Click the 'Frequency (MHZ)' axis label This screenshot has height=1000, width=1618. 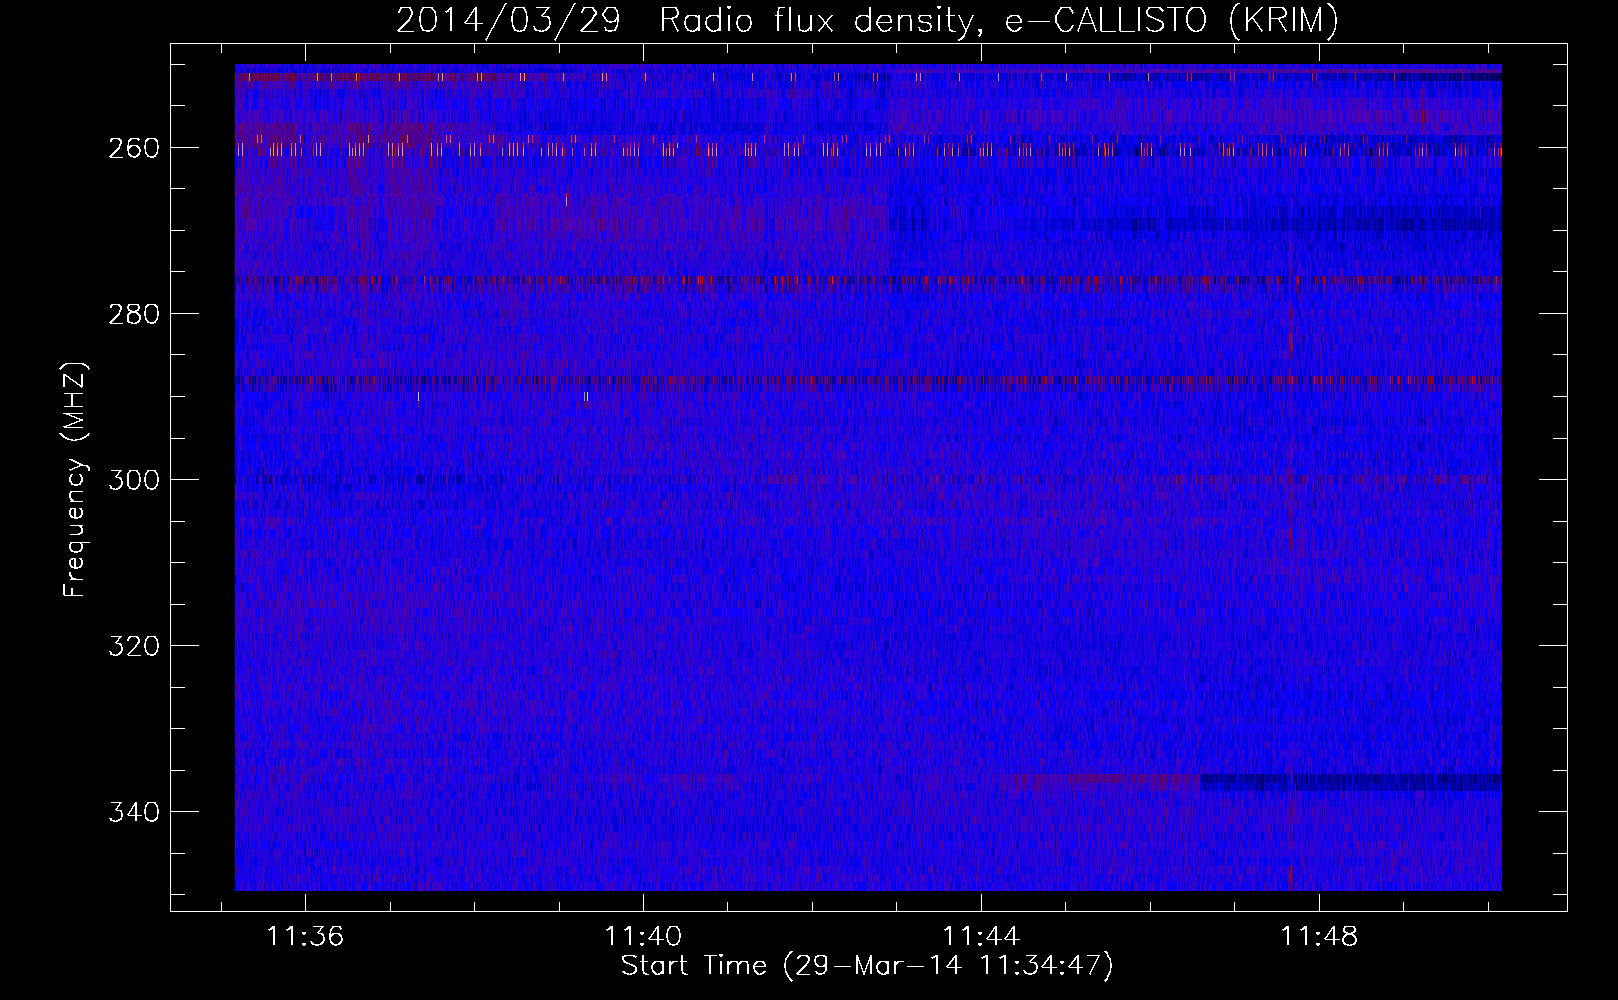[75, 480]
